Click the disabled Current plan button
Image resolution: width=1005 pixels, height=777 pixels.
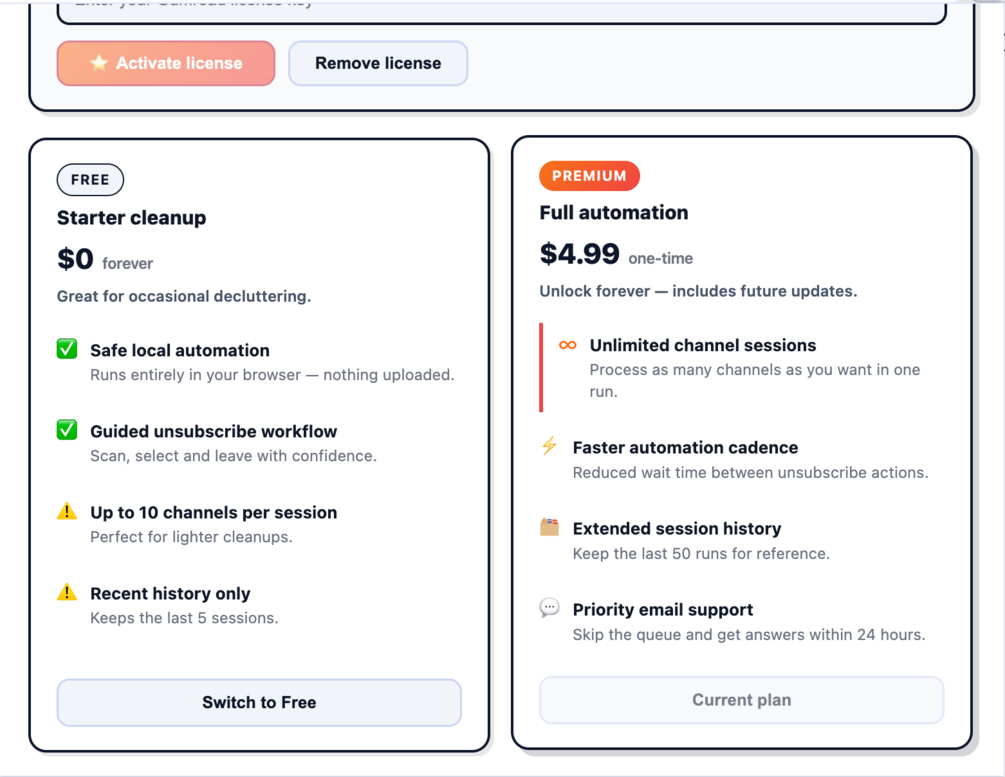[x=741, y=700]
